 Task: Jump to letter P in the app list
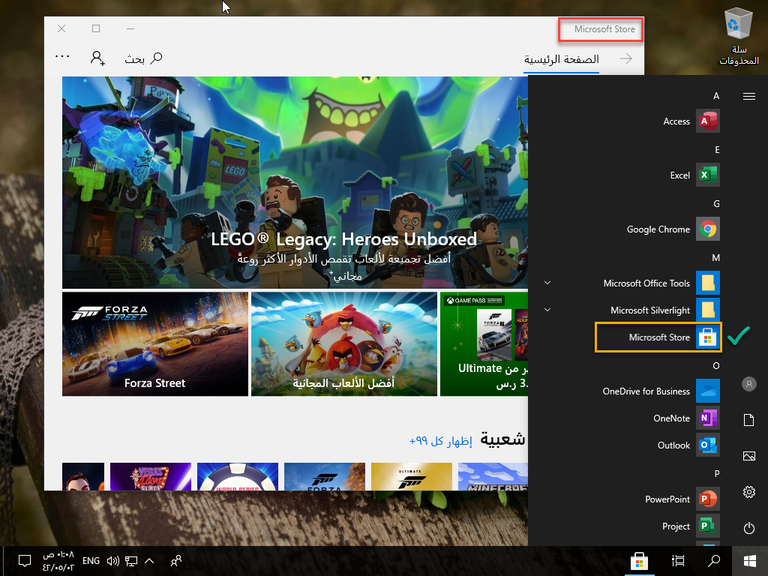pyautogui.click(x=717, y=473)
